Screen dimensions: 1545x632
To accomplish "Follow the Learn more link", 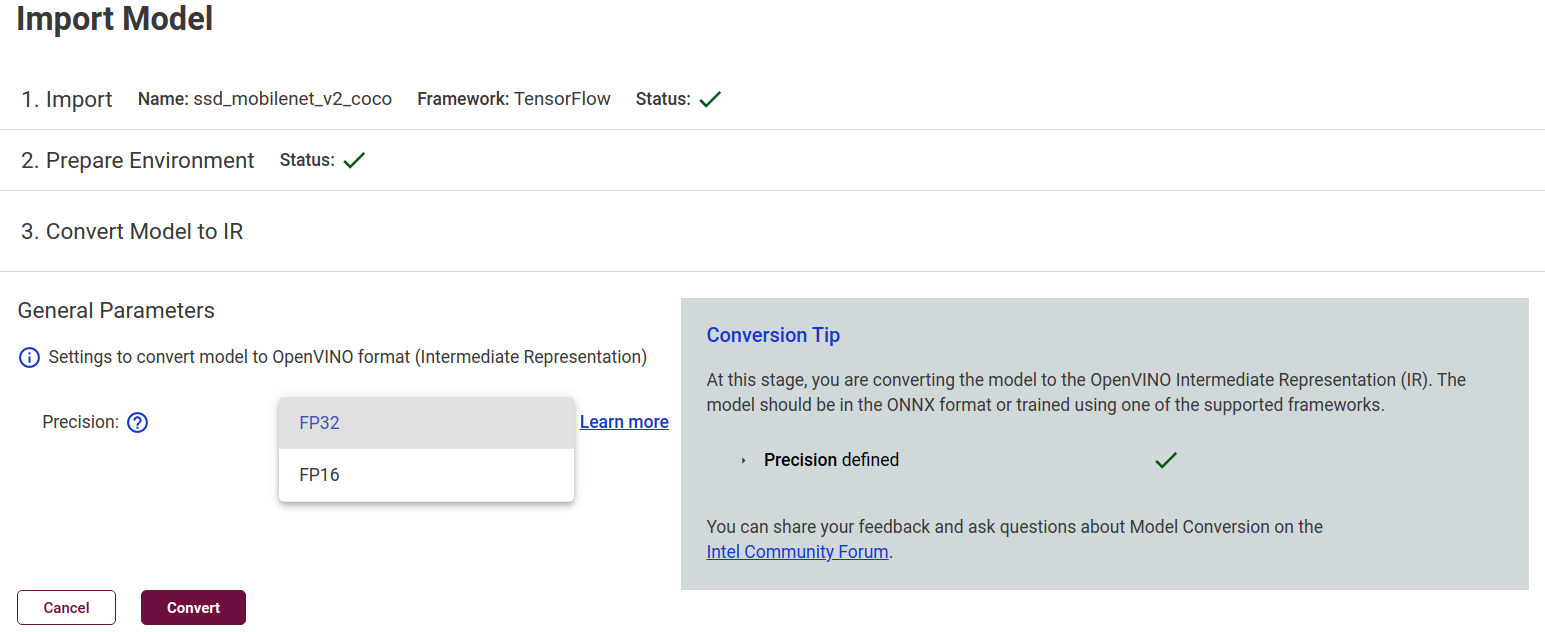I will click(x=624, y=422).
